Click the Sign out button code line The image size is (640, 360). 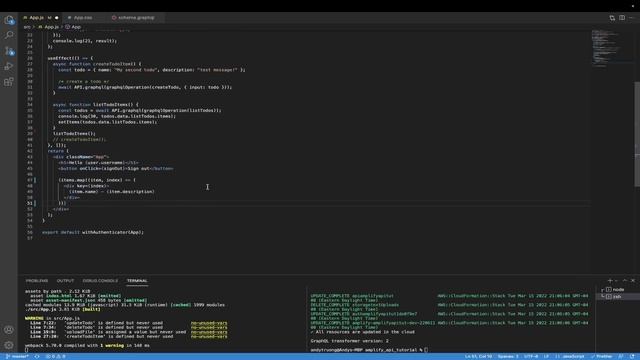(116, 169)
